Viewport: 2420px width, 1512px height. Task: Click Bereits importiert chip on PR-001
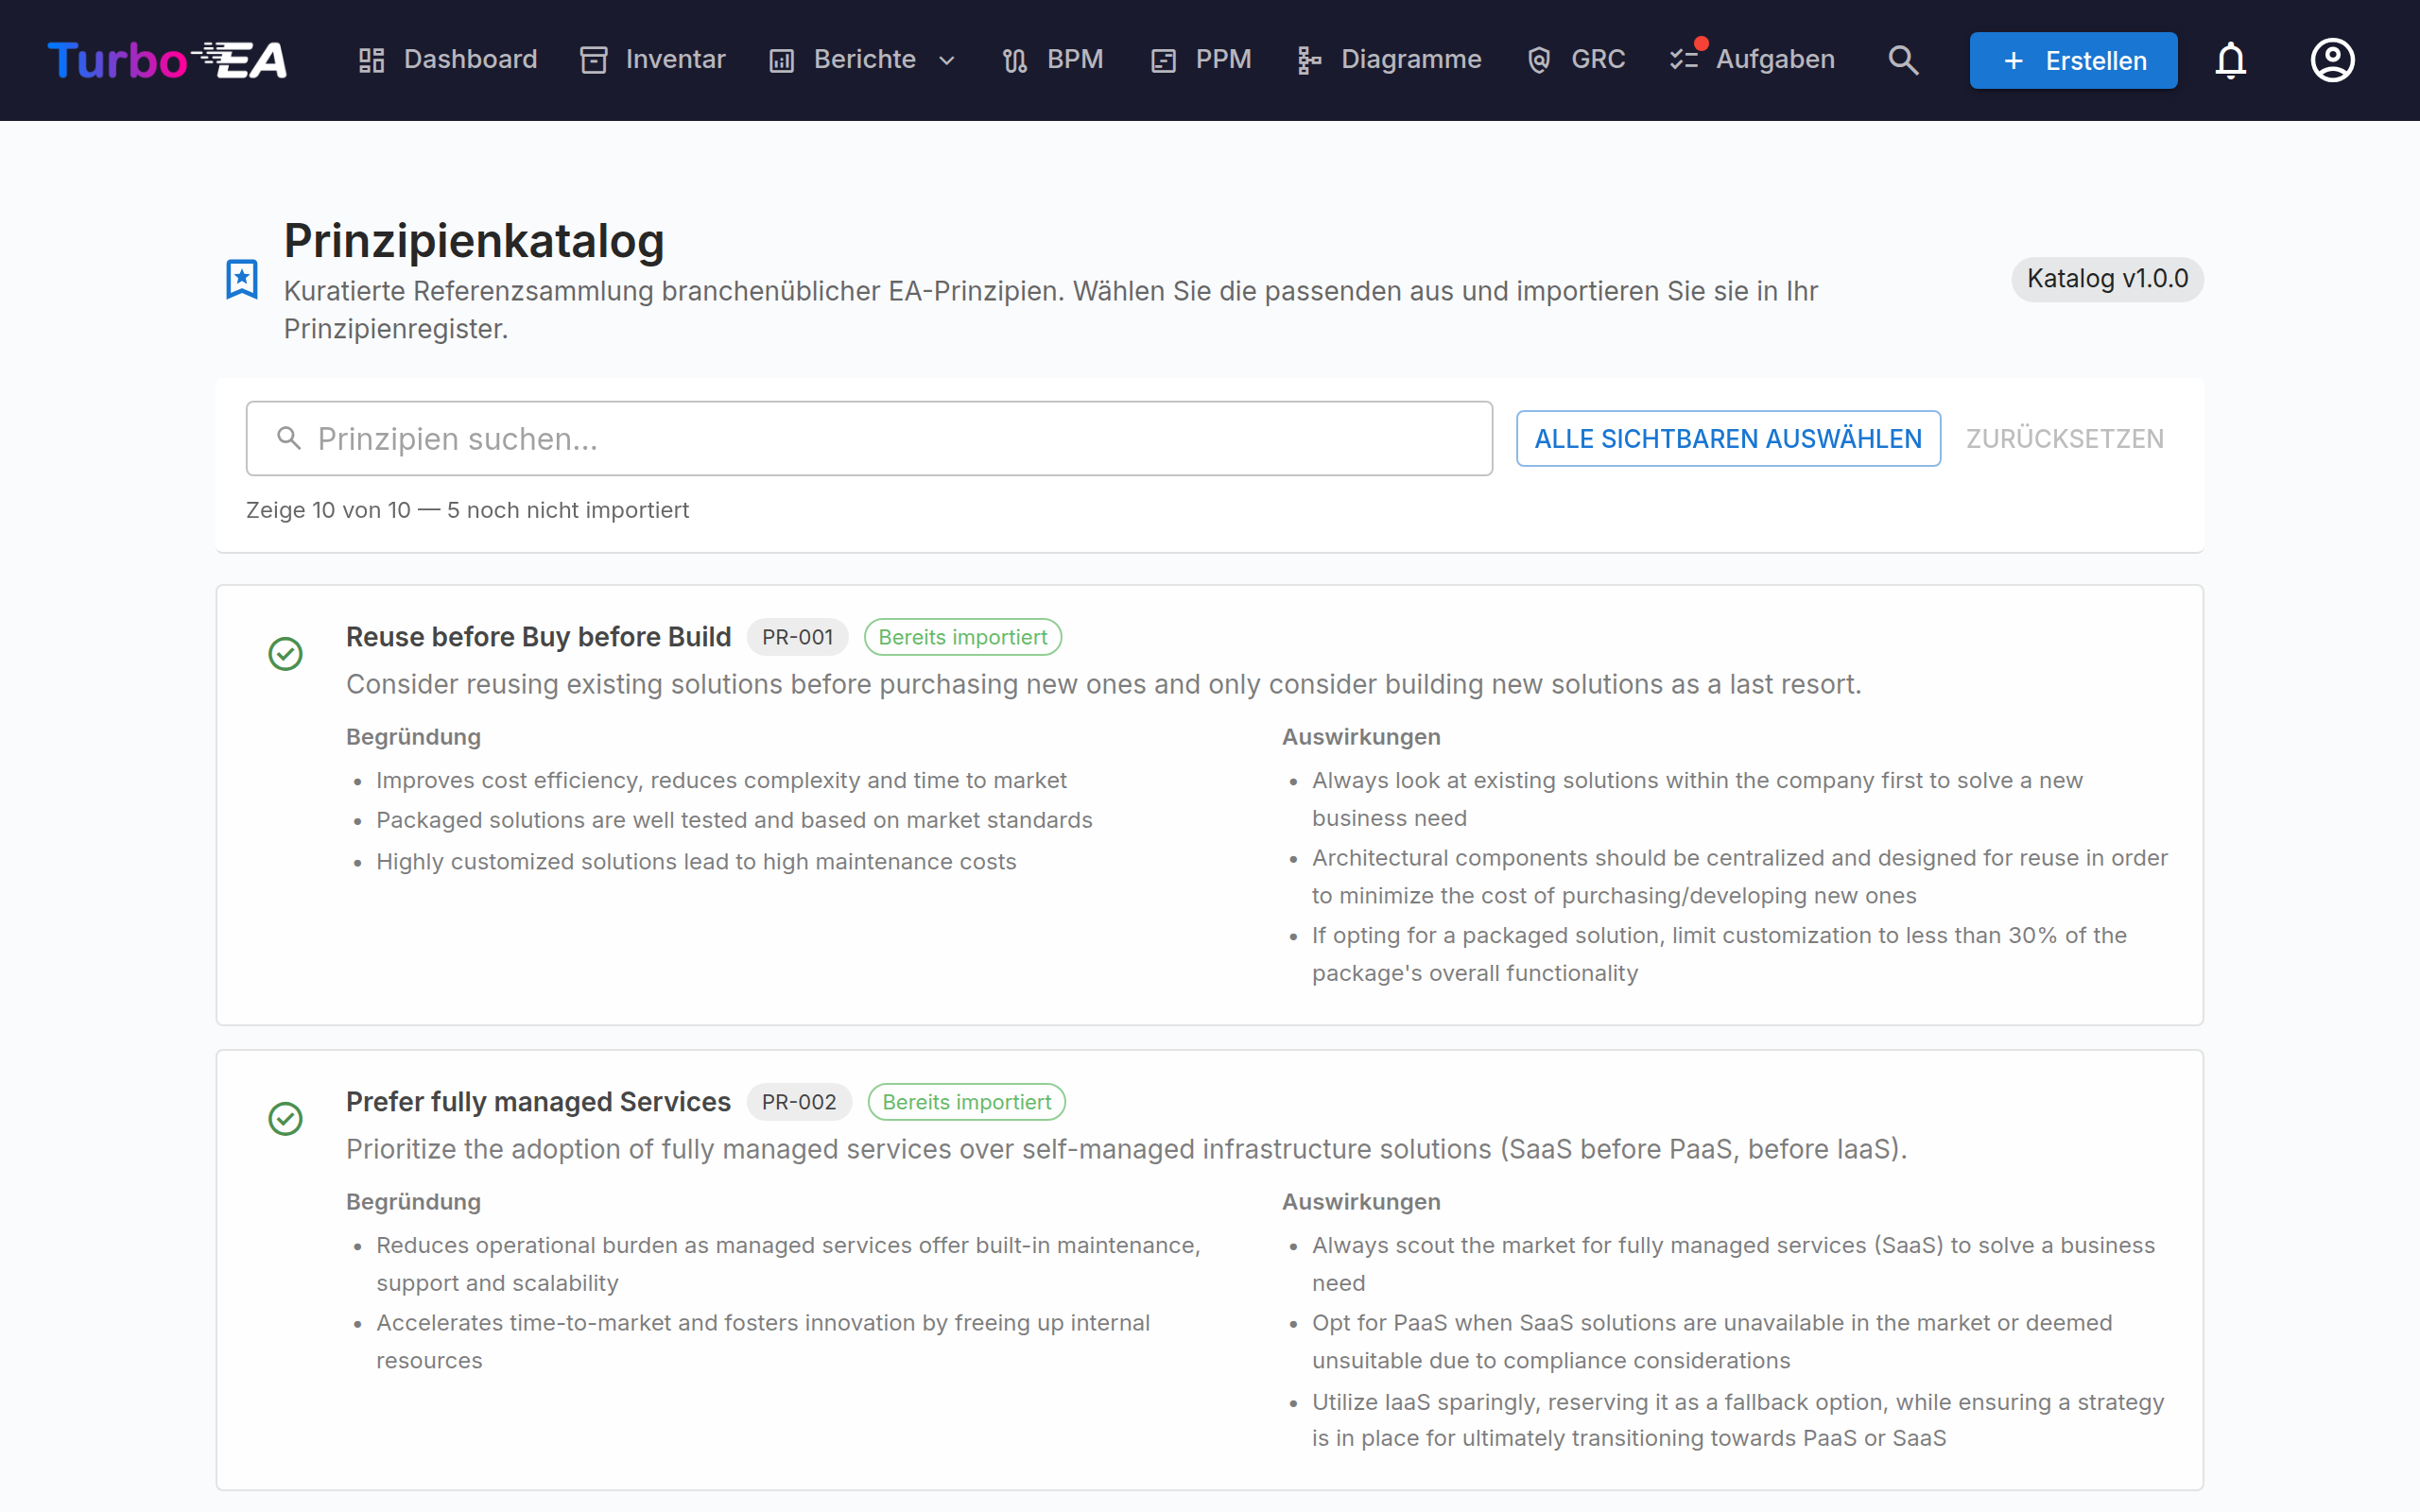(963, 637)
